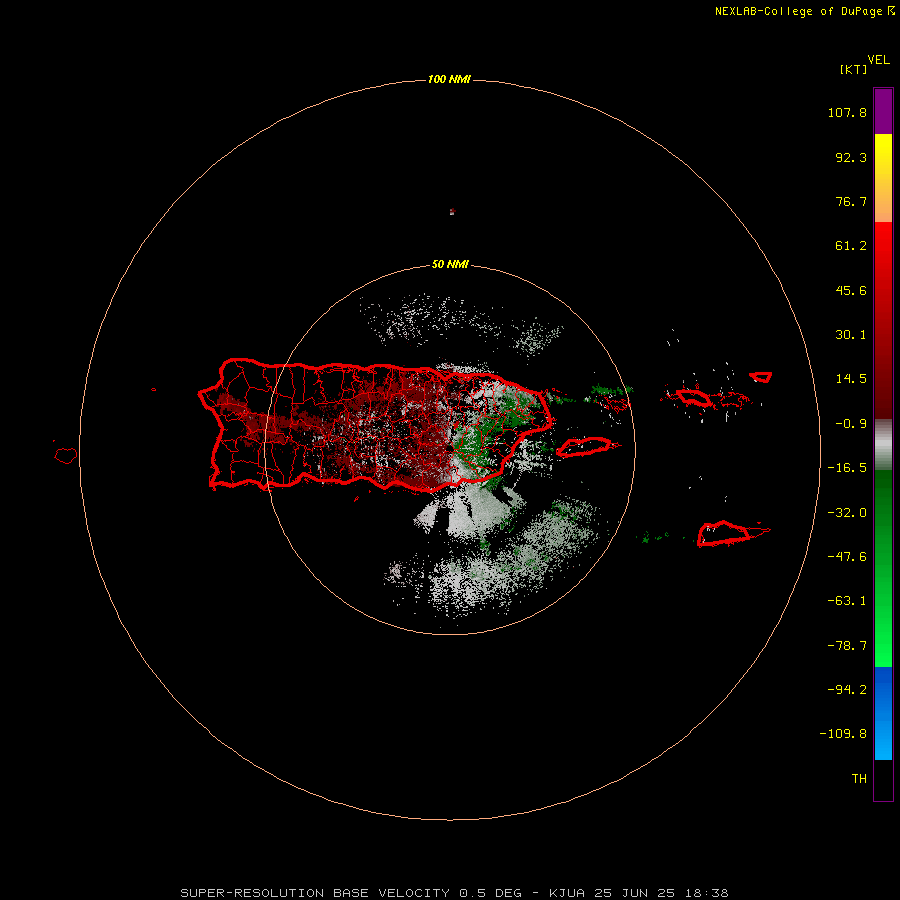Select the 107.8 value on the velocity scale
900x900 pixels.
pos(847,112)
